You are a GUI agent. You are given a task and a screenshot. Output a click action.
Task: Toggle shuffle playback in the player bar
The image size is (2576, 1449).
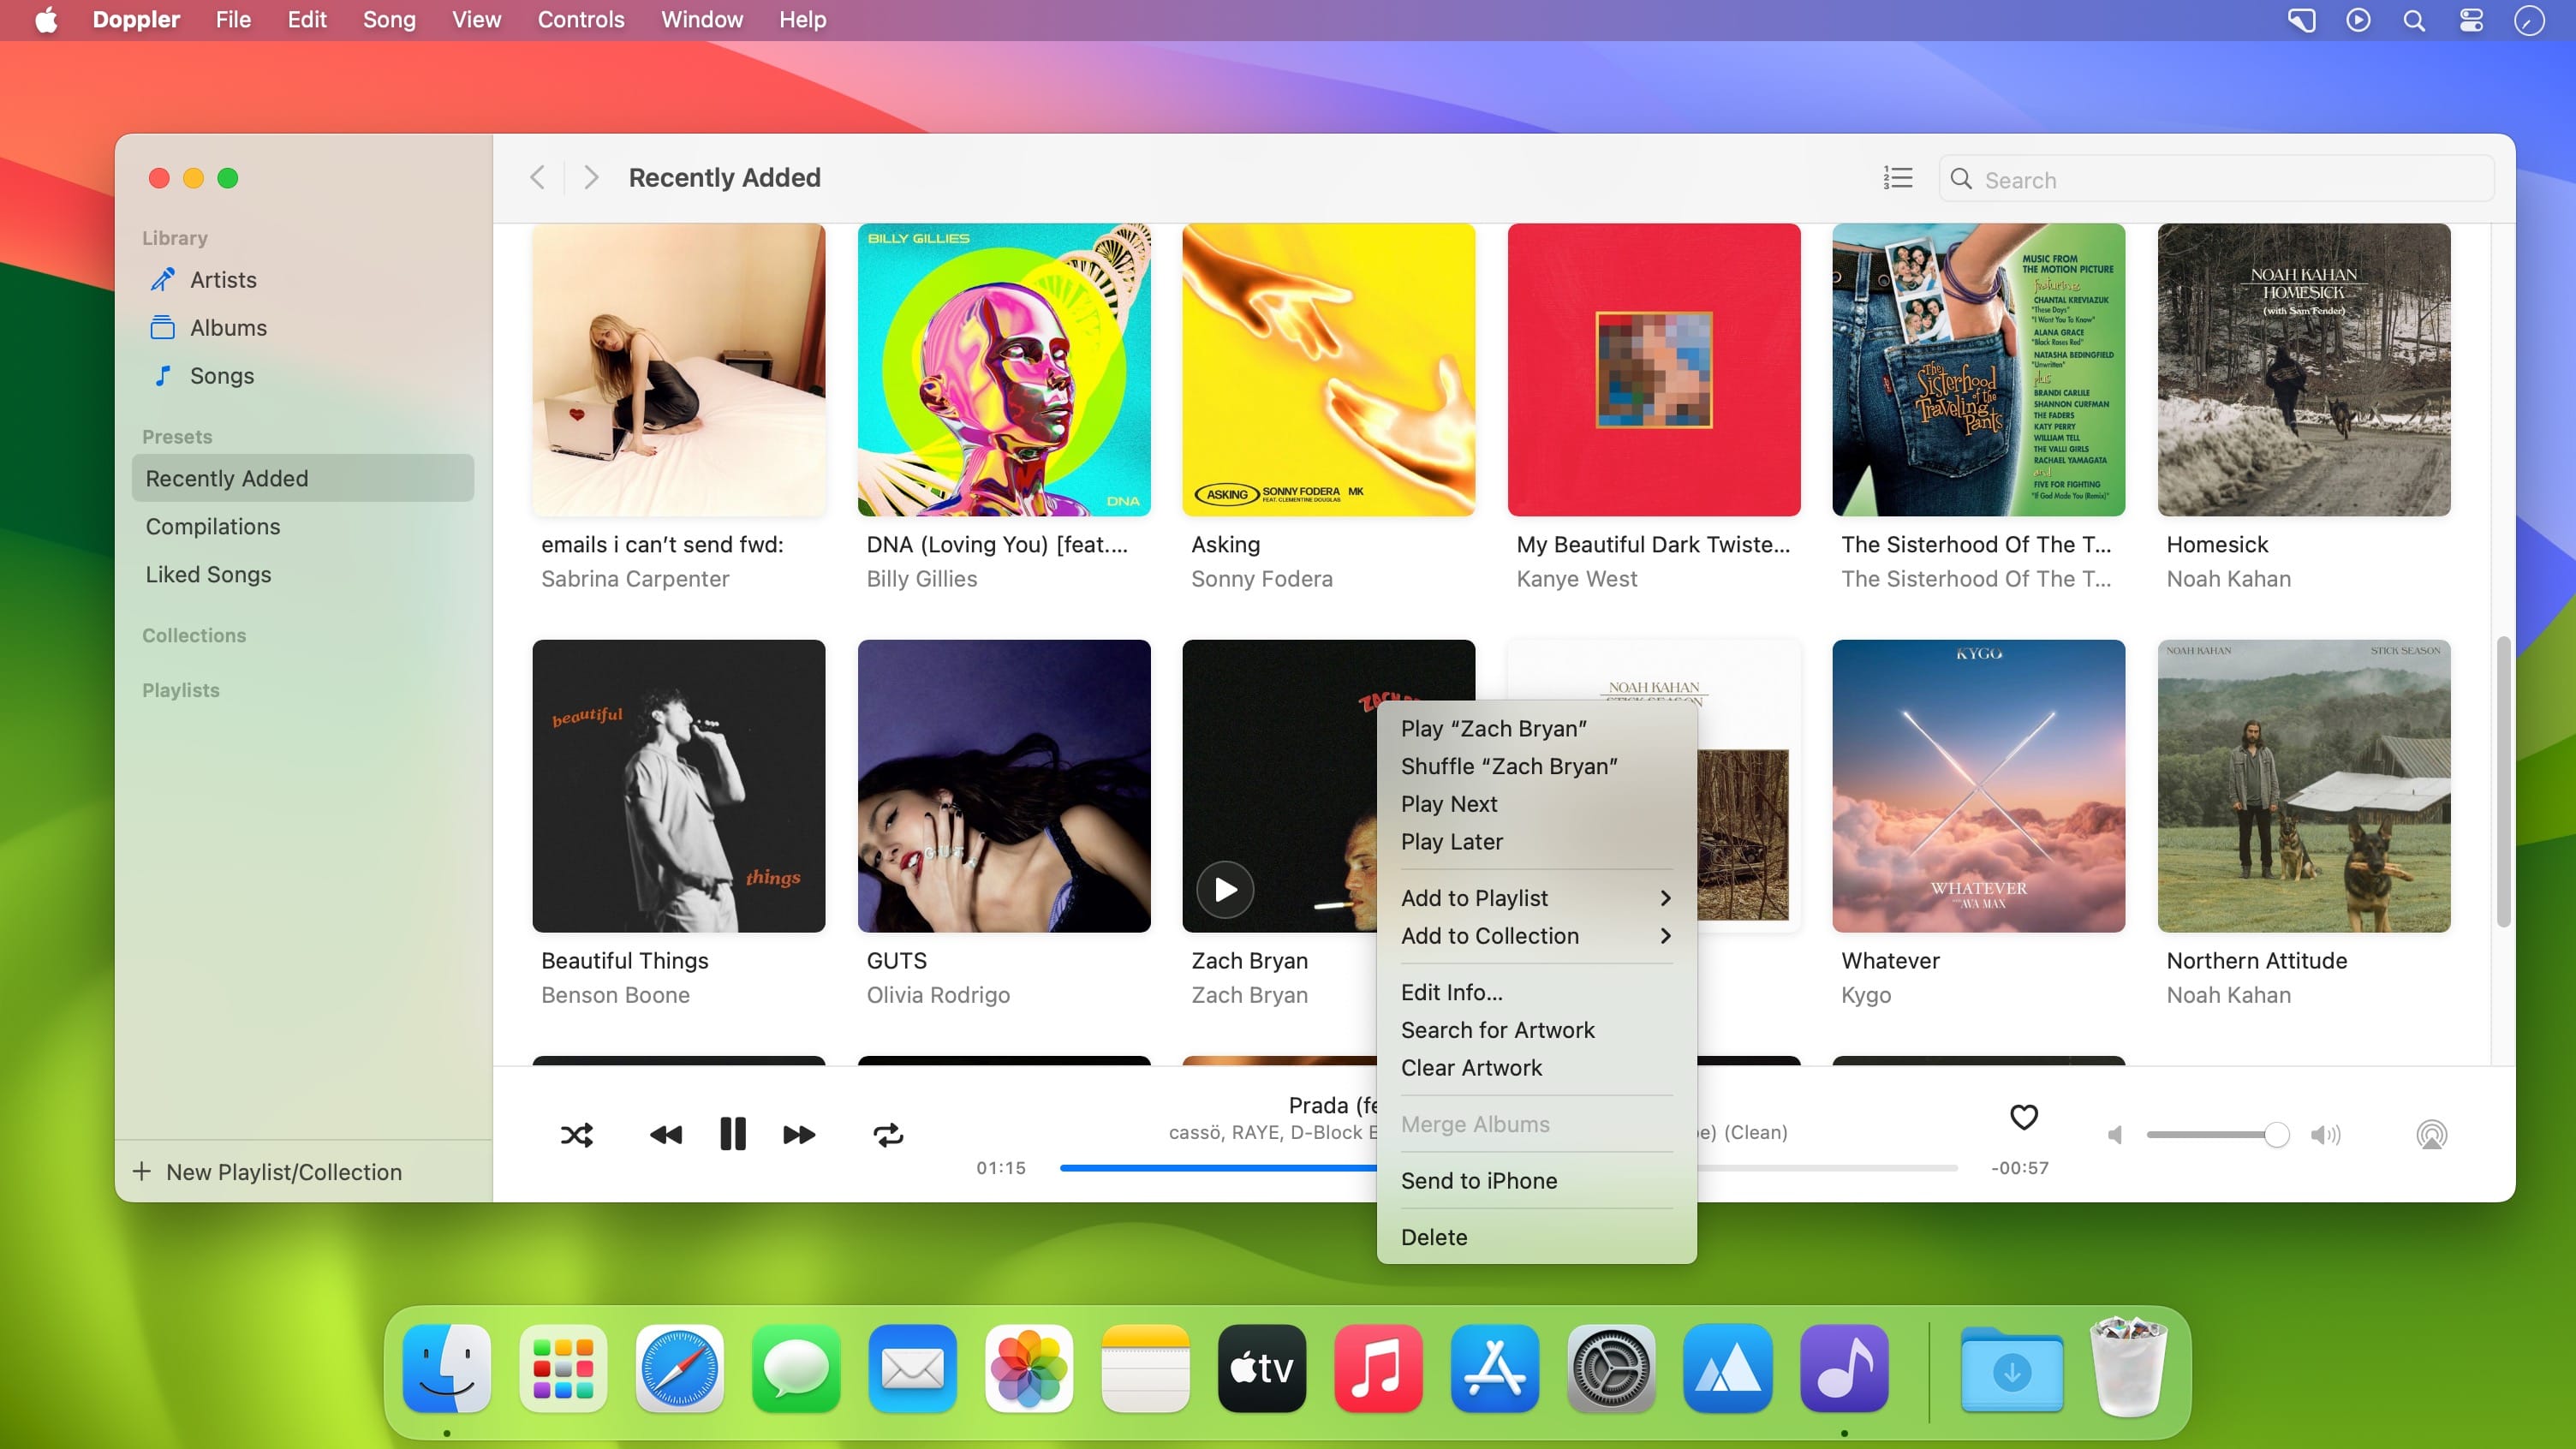(x=577, y=1134)
